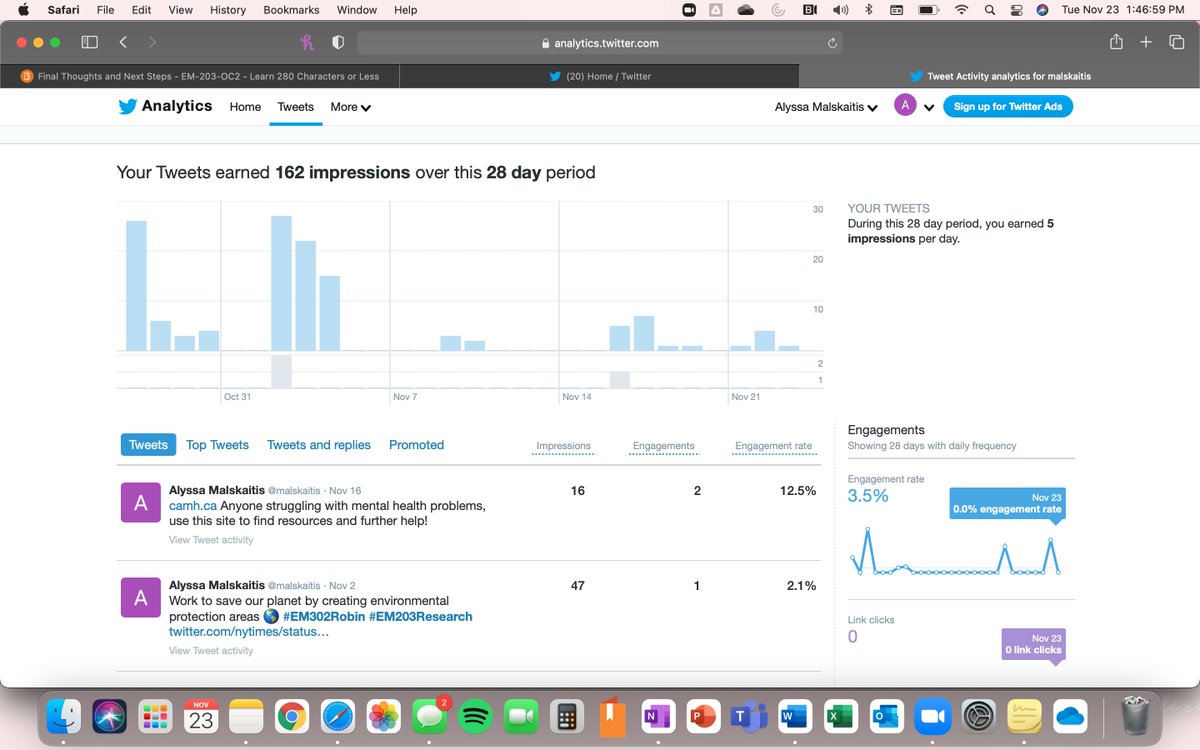Click the engagement rate line chart
Screen dimensions: 1200x750
pyautogui.click(x=955, y=549)
